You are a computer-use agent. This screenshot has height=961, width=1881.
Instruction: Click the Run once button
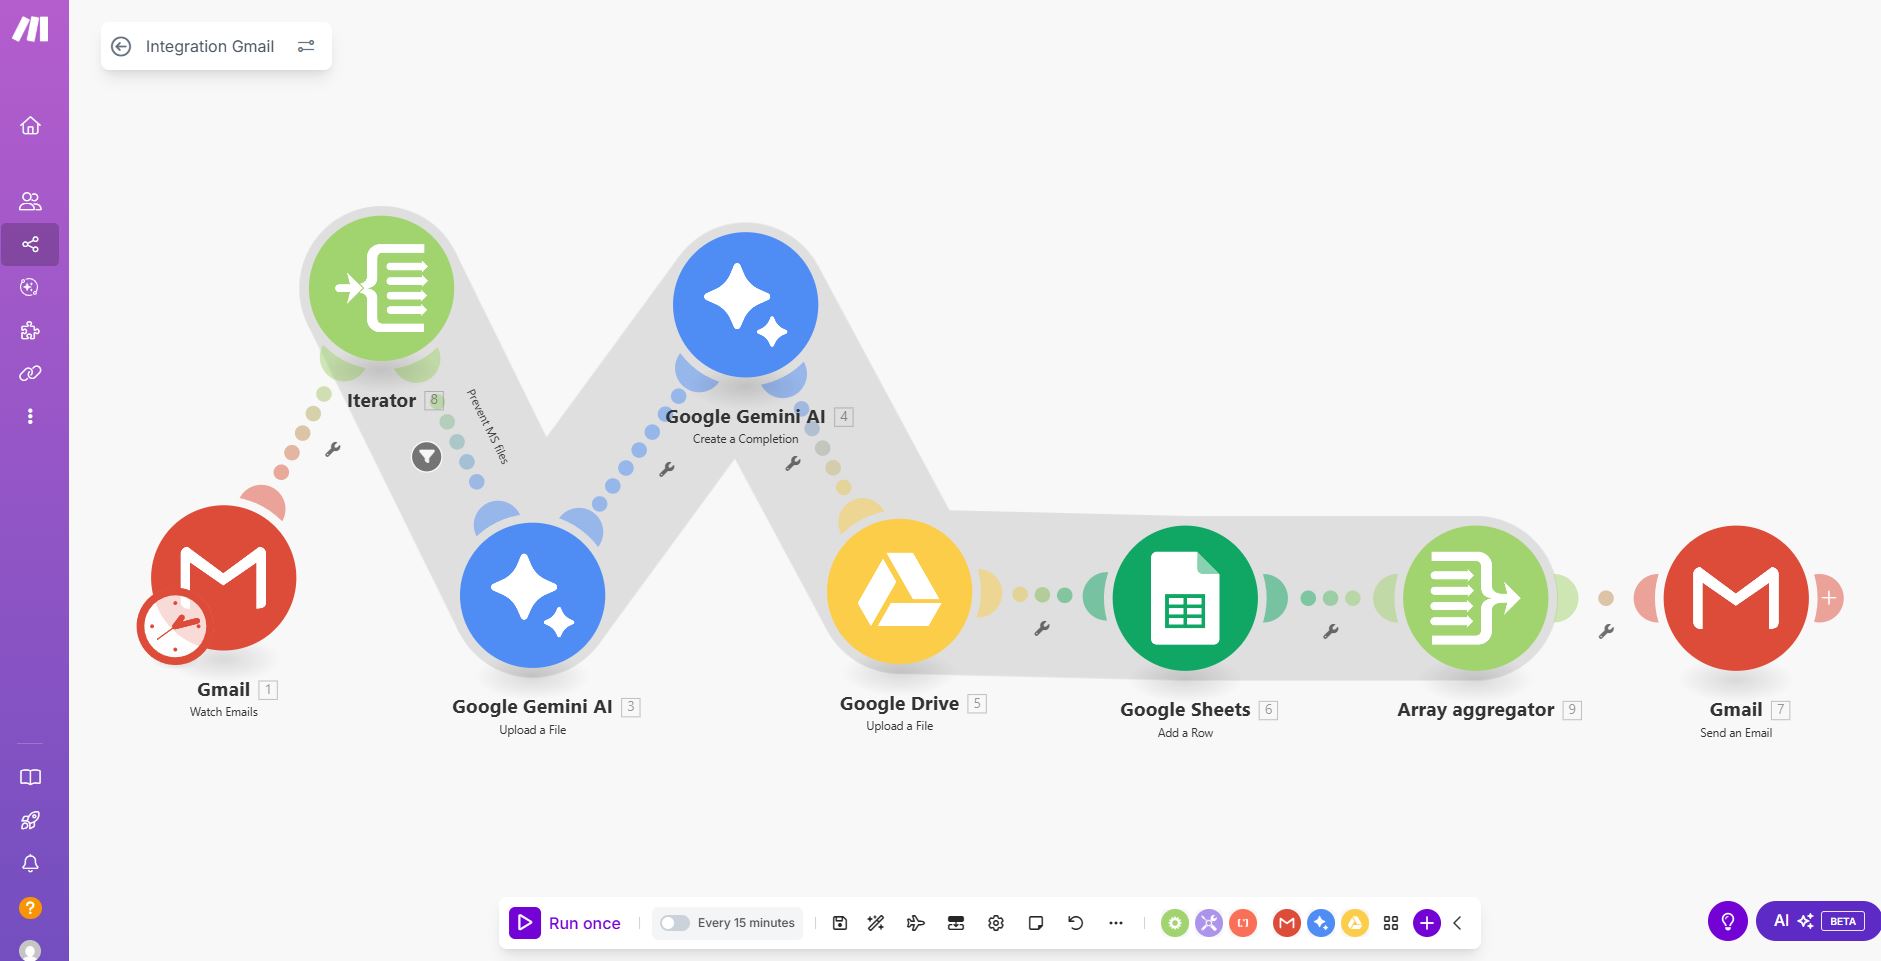[565, 923]
